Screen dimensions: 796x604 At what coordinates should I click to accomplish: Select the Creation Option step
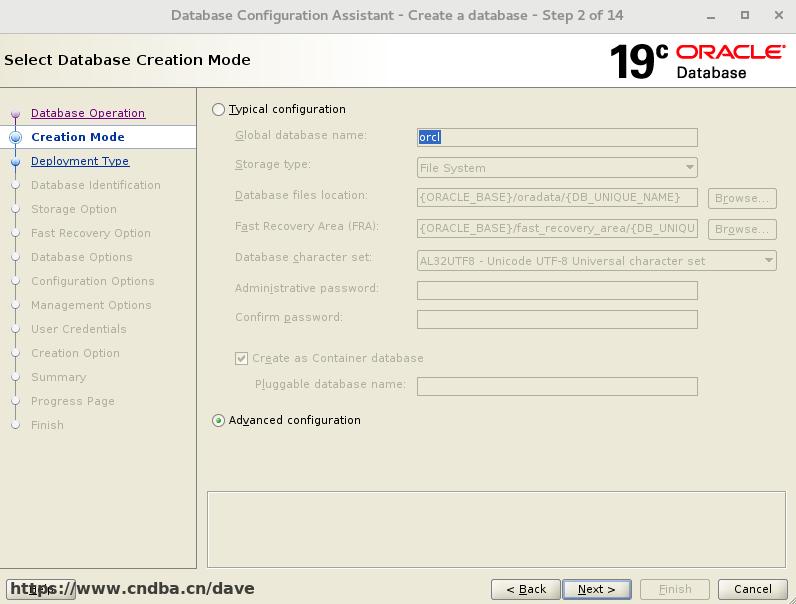click(75, 353)
